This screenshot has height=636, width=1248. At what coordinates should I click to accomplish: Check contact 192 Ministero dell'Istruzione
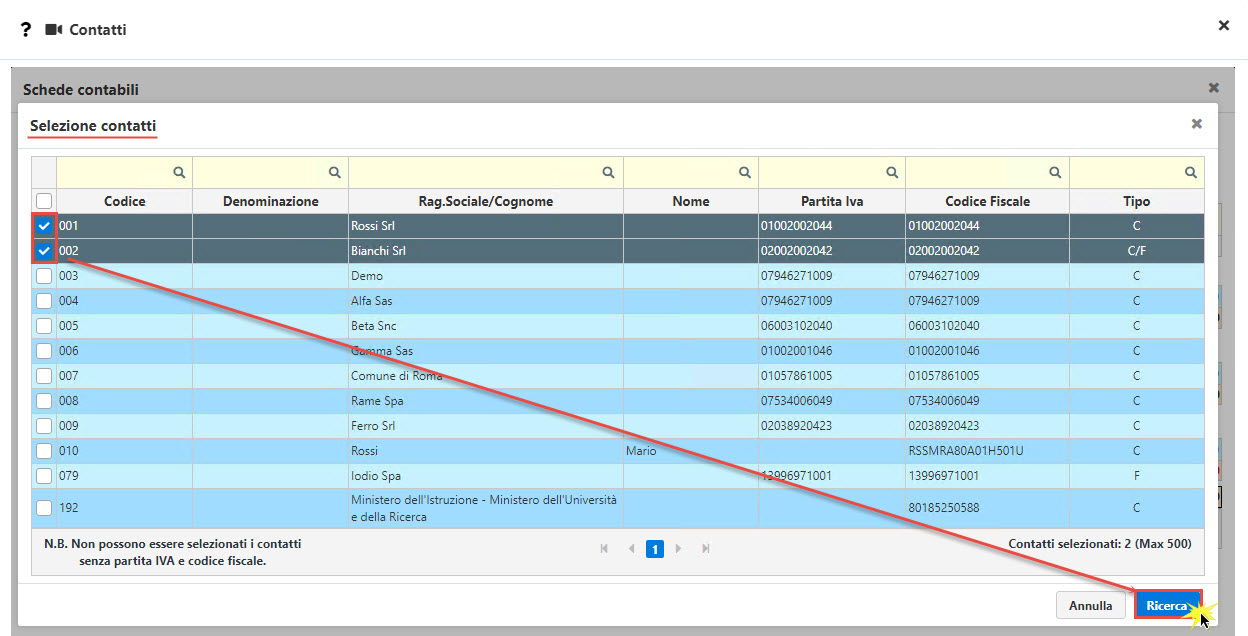[44, 508]
